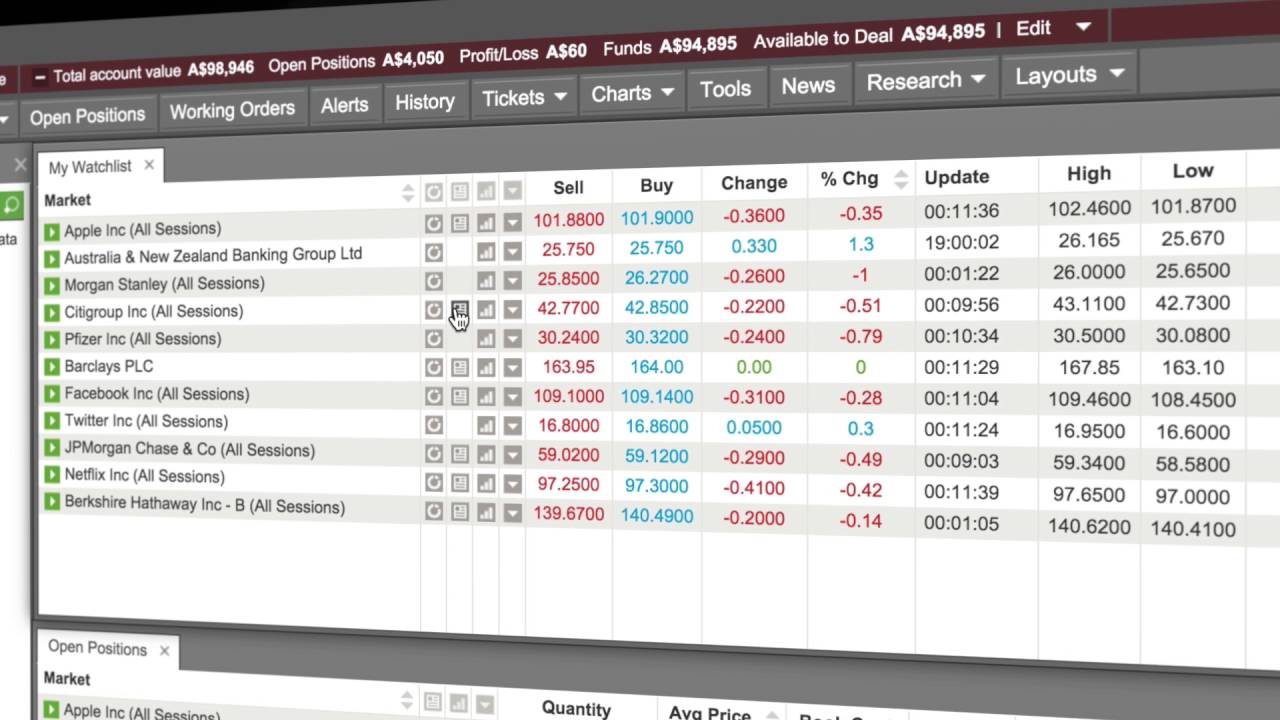The height and width of the screenshot is (720, 1280).
Task: Click the green arrow icon beside Barclays PLC
Action: [x=52, y=367]
